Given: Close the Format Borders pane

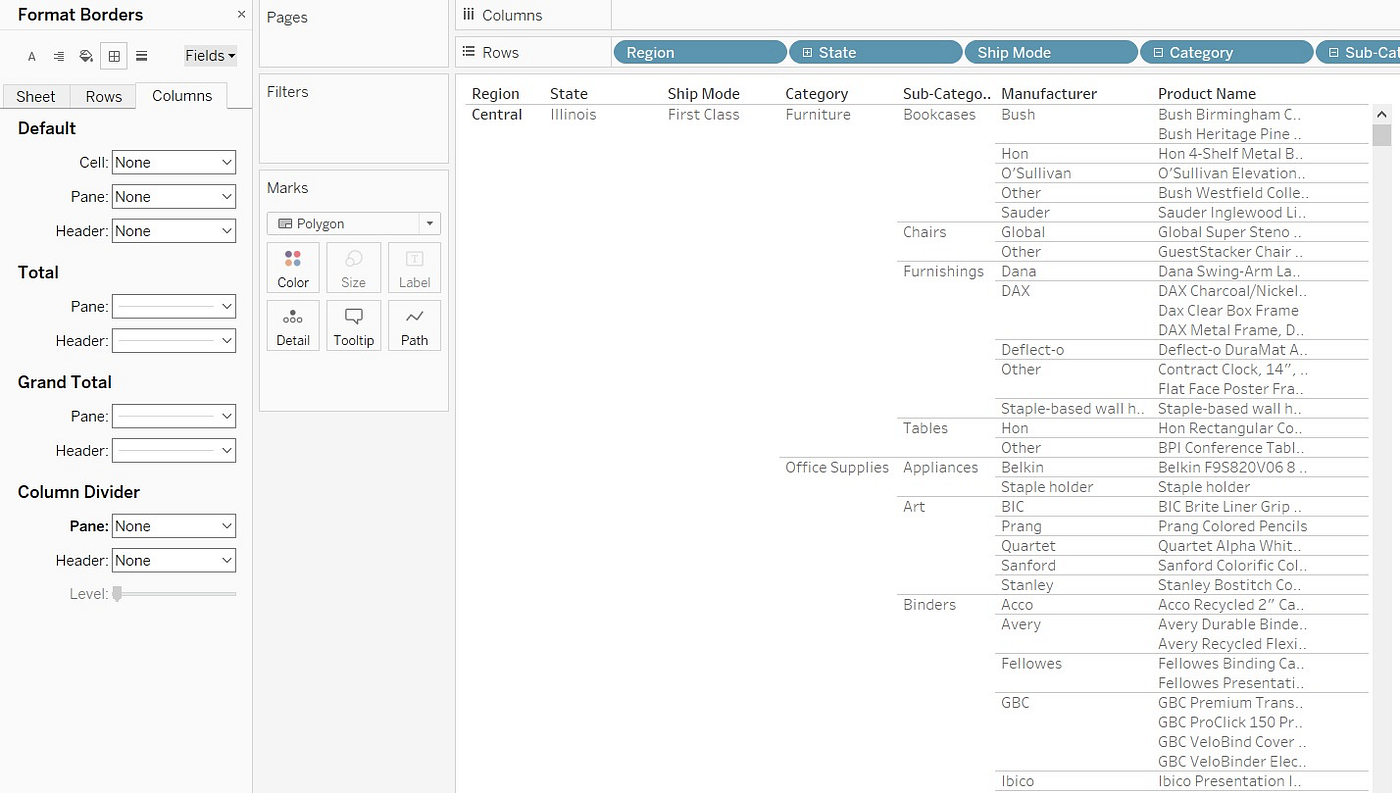Looking at the screenshot, I should (x=241, y=14).
